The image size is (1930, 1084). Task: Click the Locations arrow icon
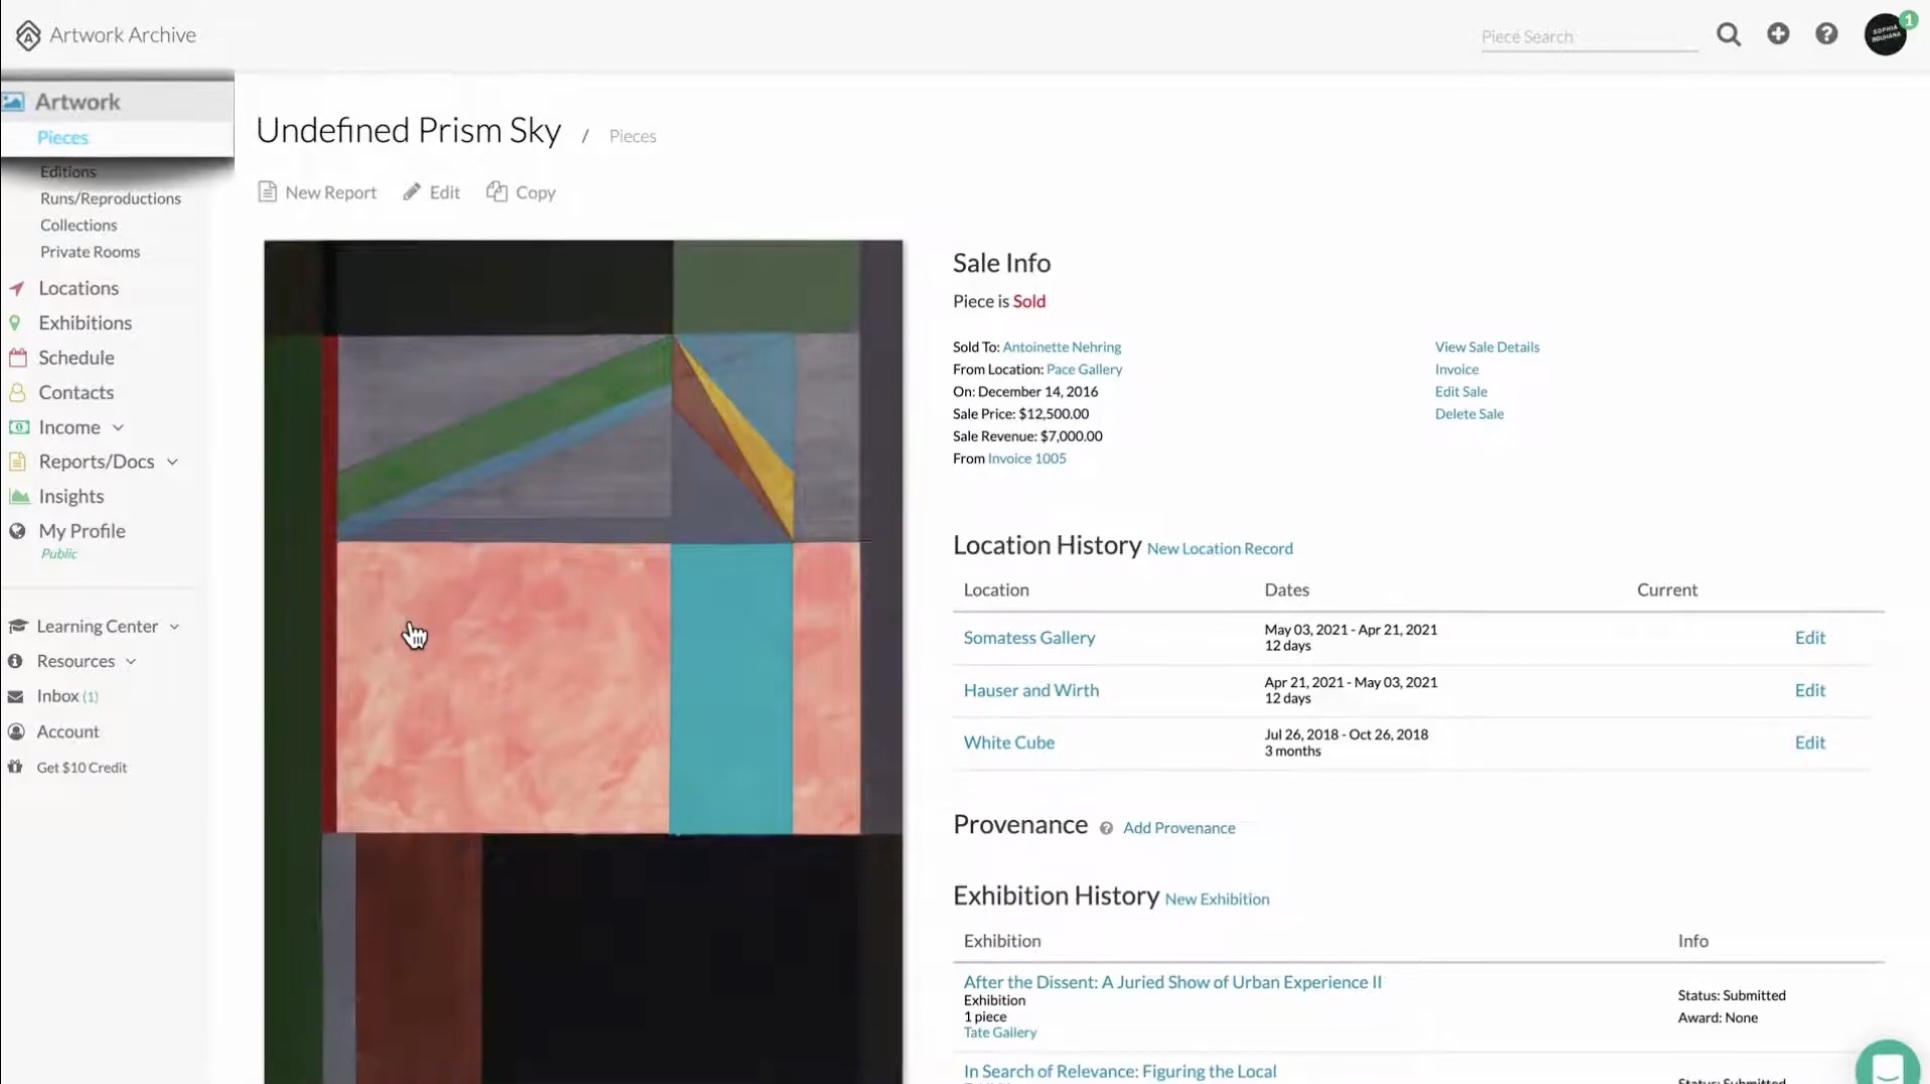coord(17,288)
